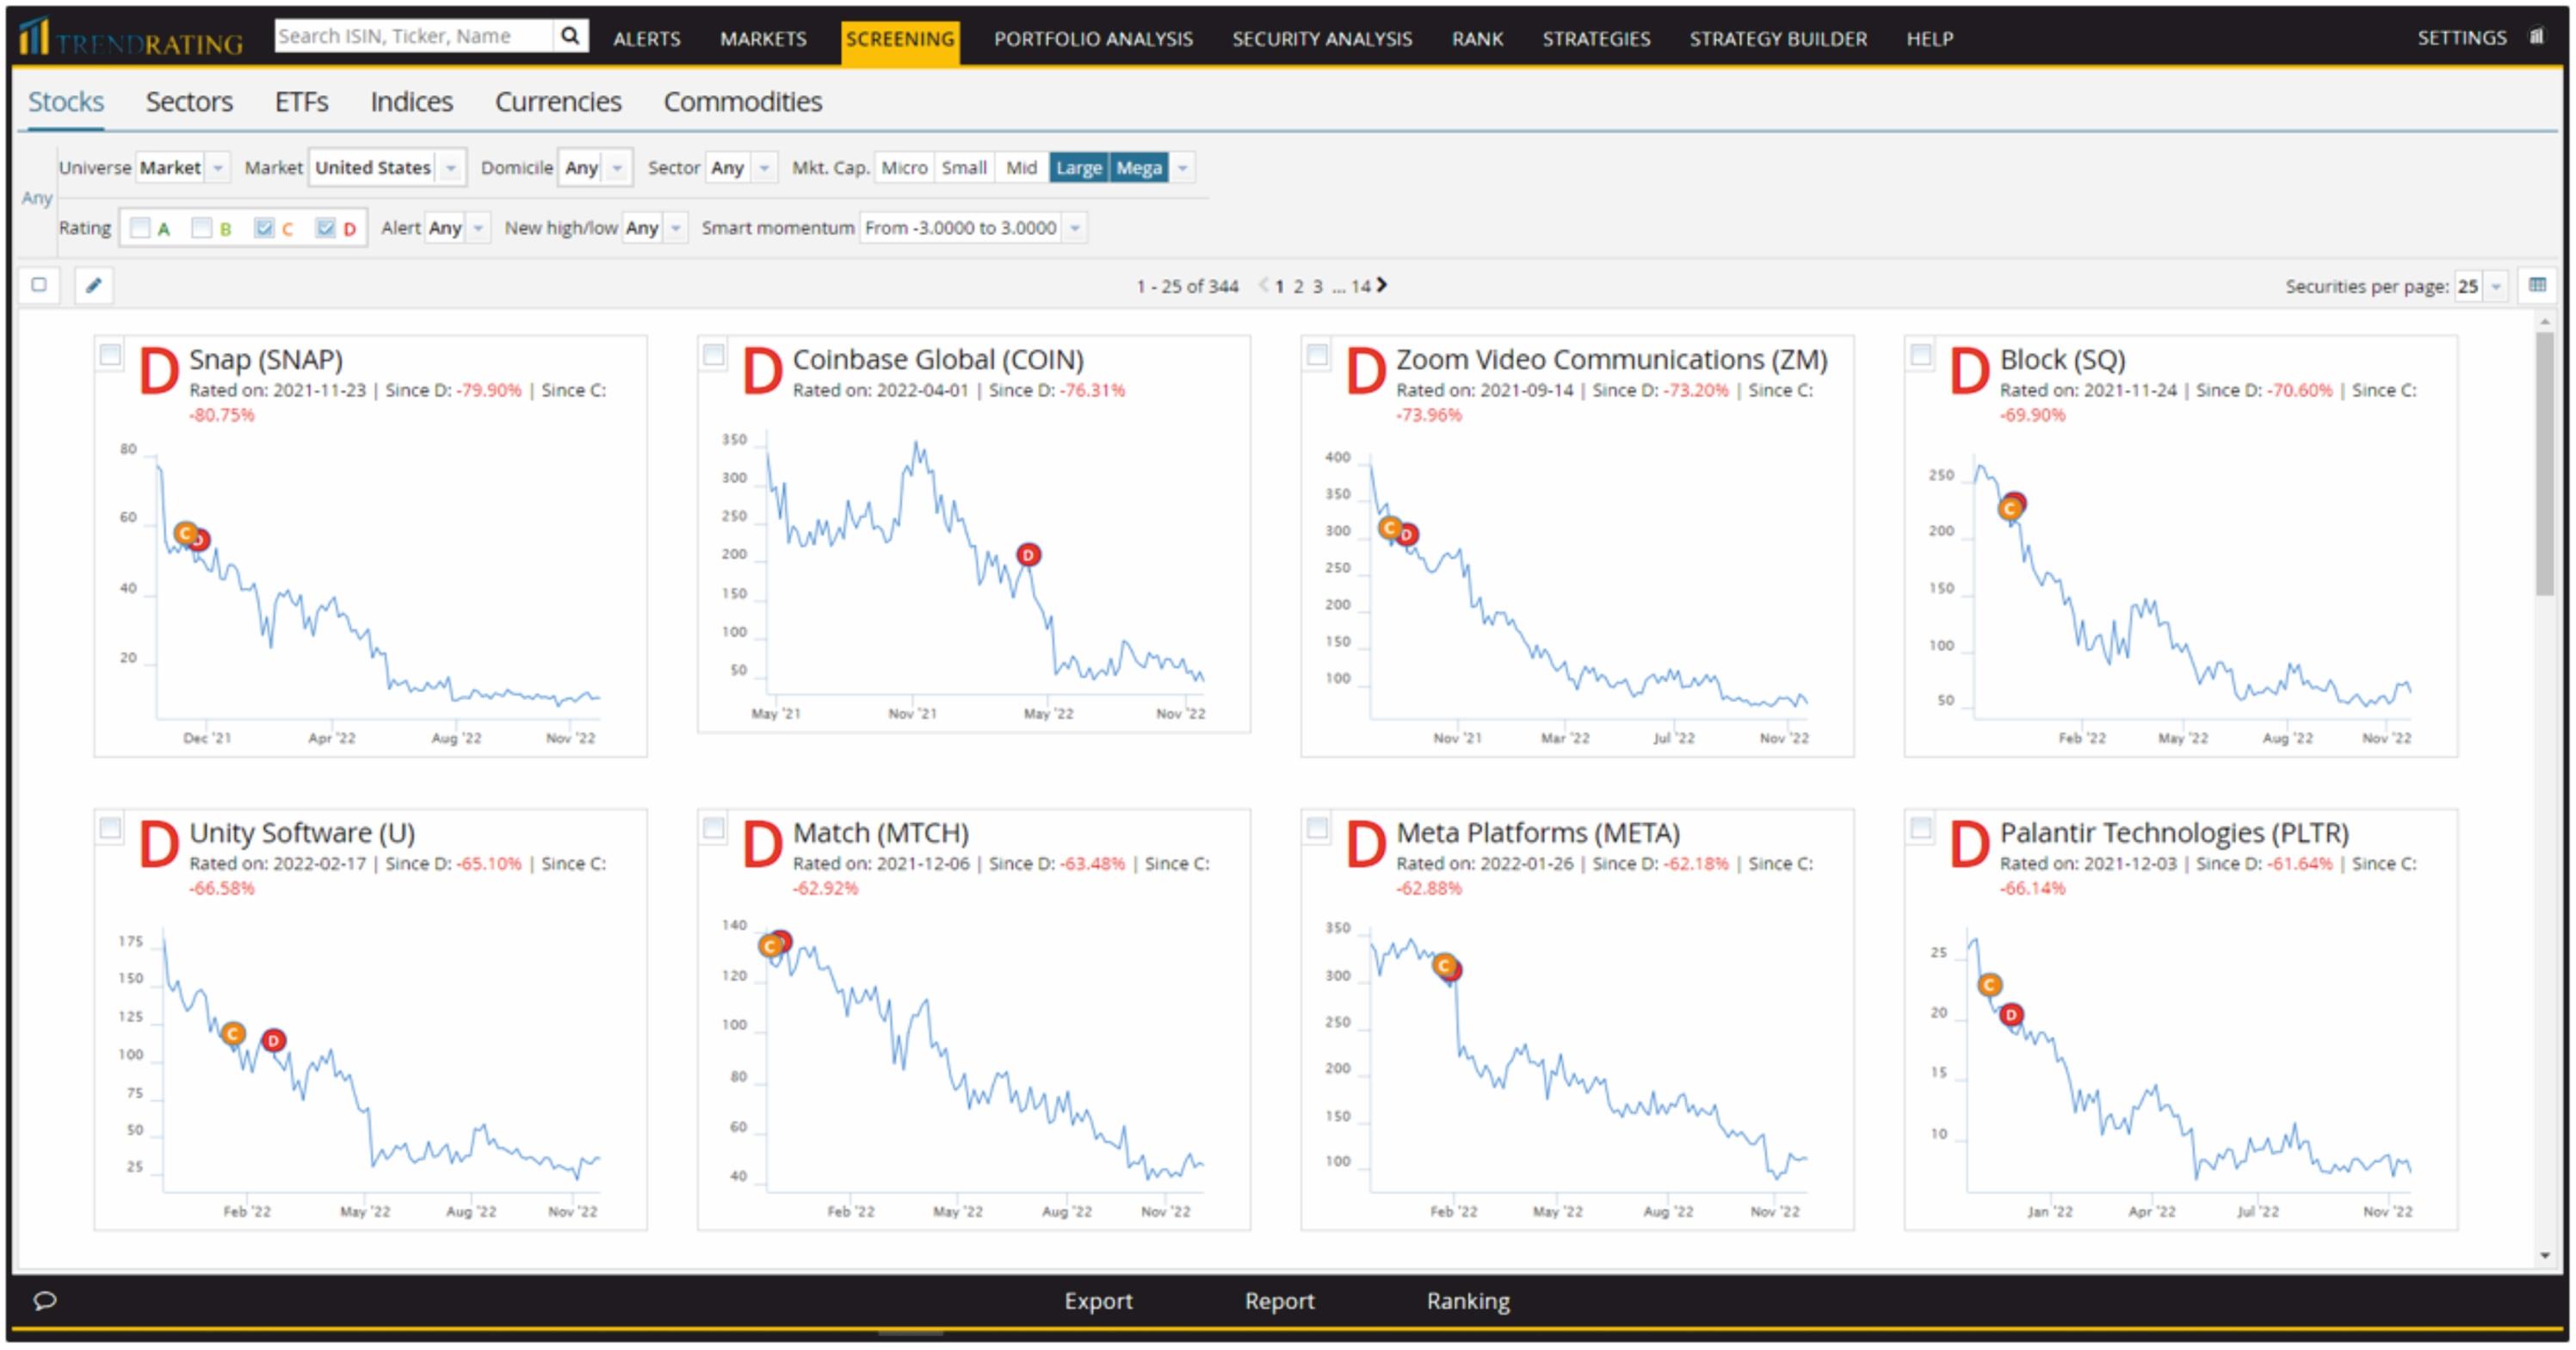
Task: Uncheck the D rating filter
Action: pyautogui.click(x=326, y=228)
